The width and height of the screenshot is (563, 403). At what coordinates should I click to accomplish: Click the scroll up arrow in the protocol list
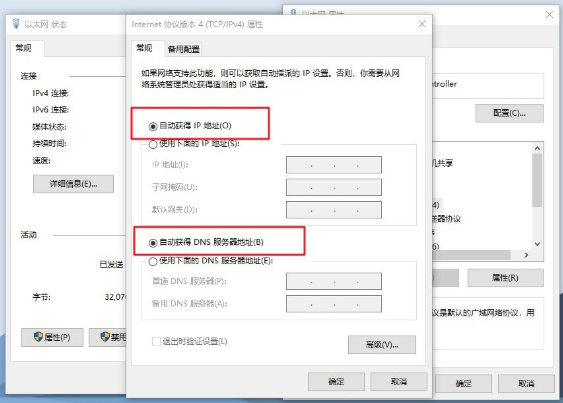point(537,148)
